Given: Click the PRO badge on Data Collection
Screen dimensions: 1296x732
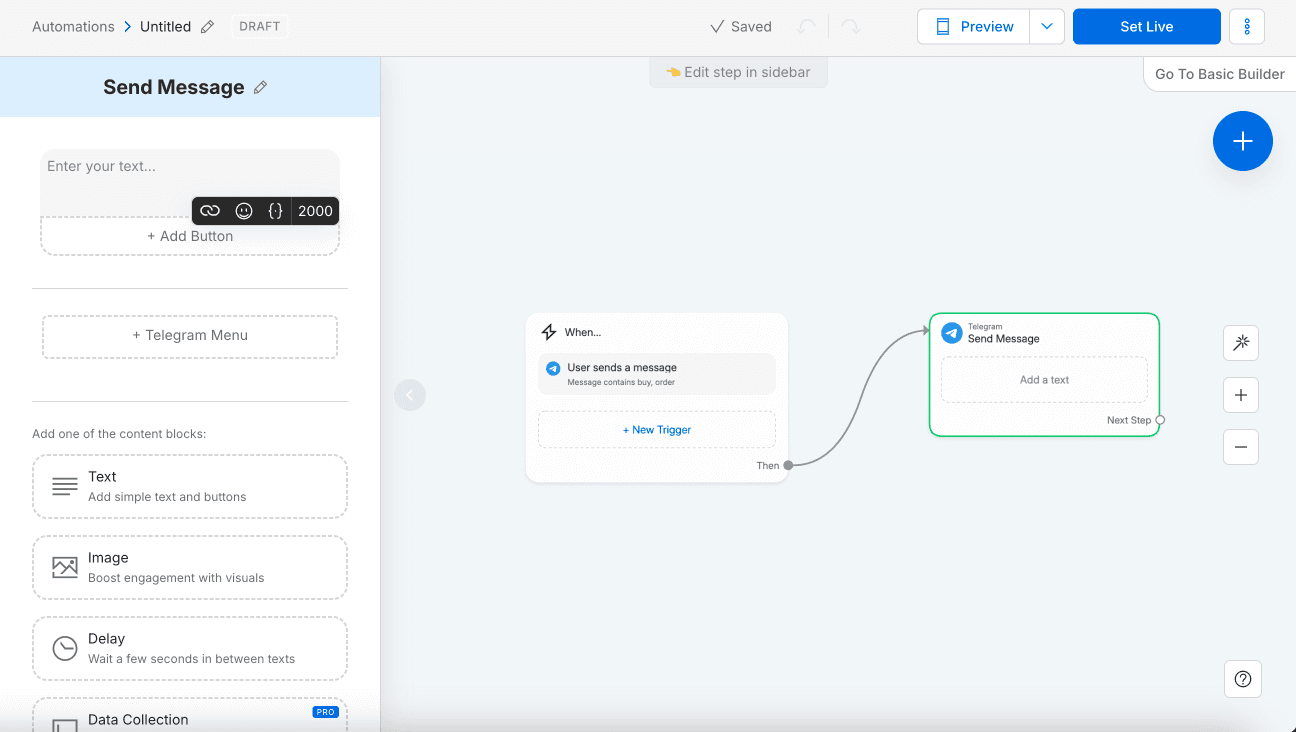Looking at the screenshot, I should pos(325,712).
